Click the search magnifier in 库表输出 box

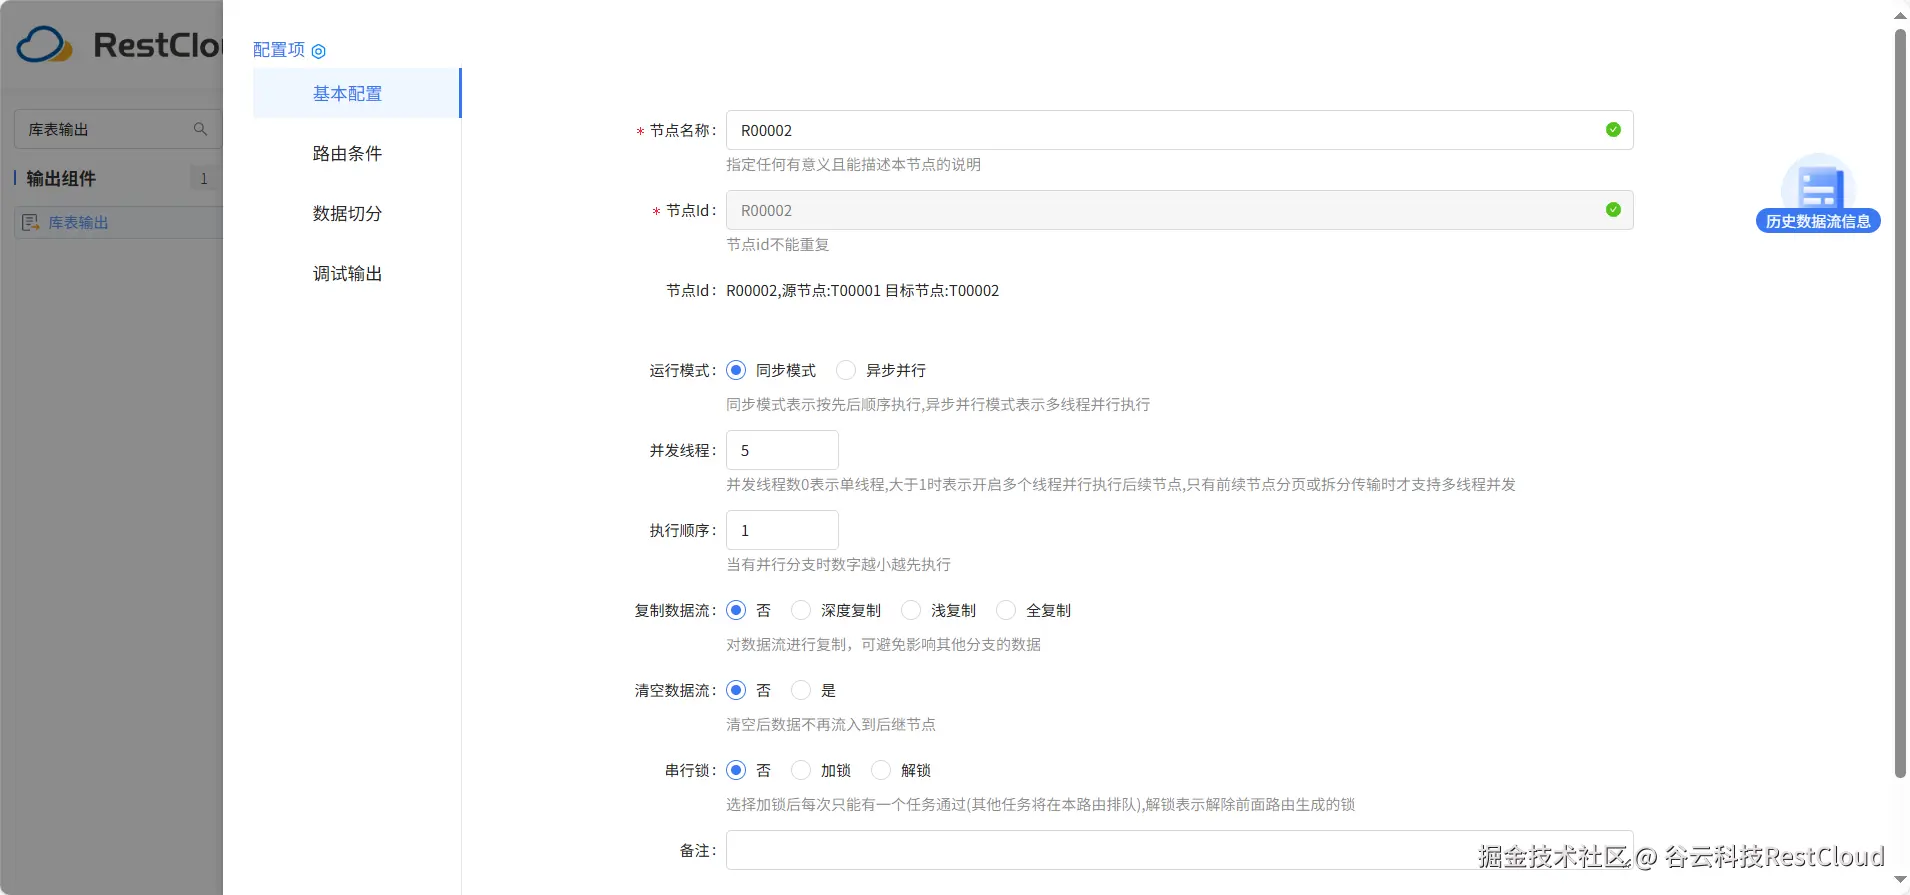(x=200, y=129)
